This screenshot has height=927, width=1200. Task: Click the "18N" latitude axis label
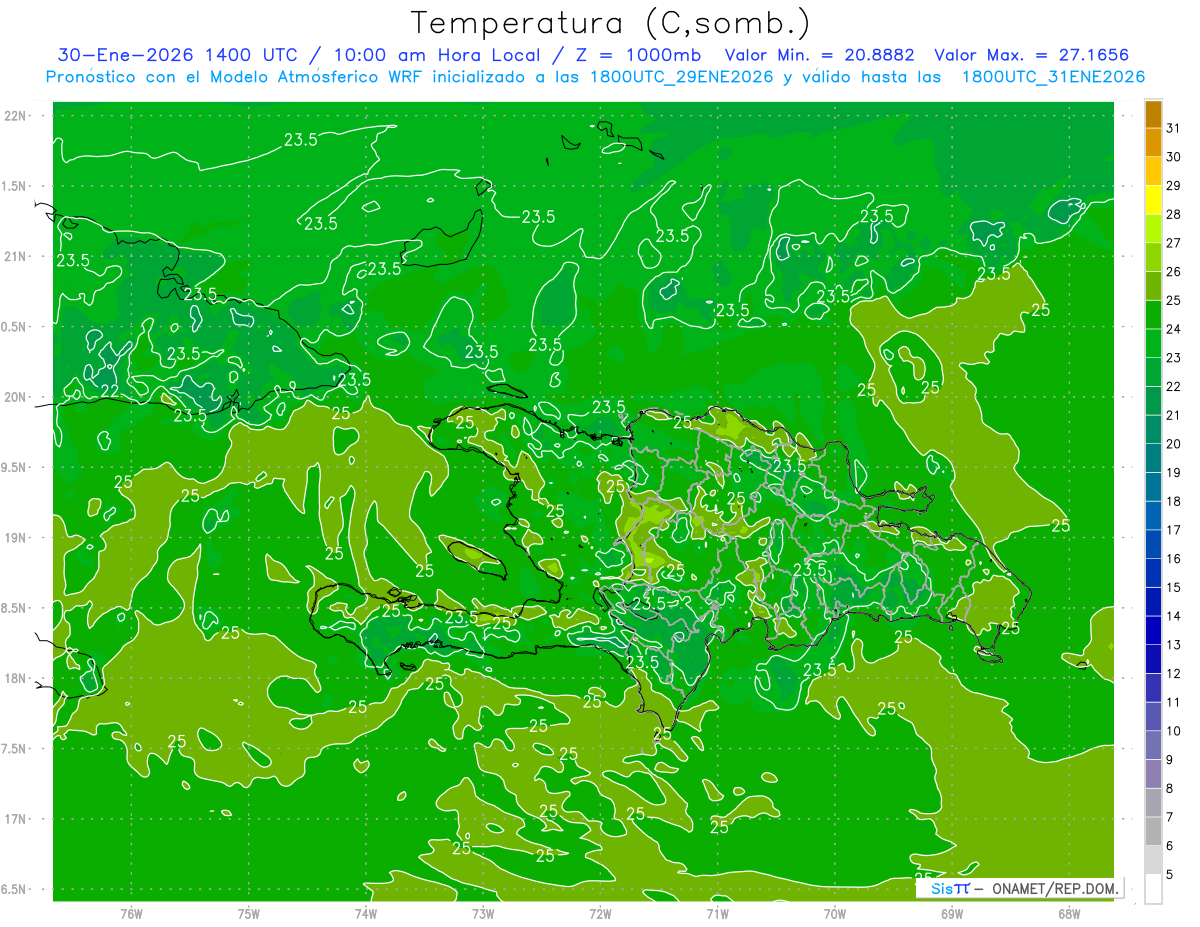pyautogui.click(x=15, y=679)
